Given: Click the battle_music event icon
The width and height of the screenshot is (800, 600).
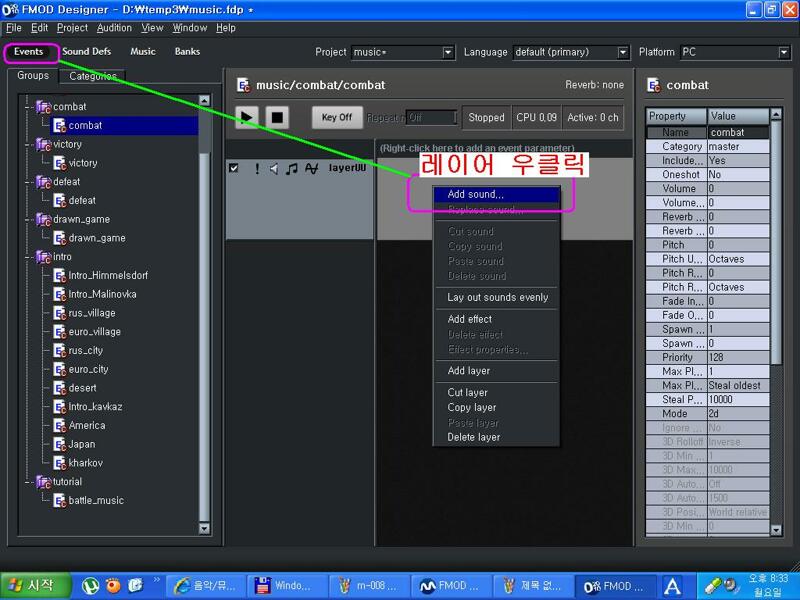Looking at the screenshot, I should (60, 501).
